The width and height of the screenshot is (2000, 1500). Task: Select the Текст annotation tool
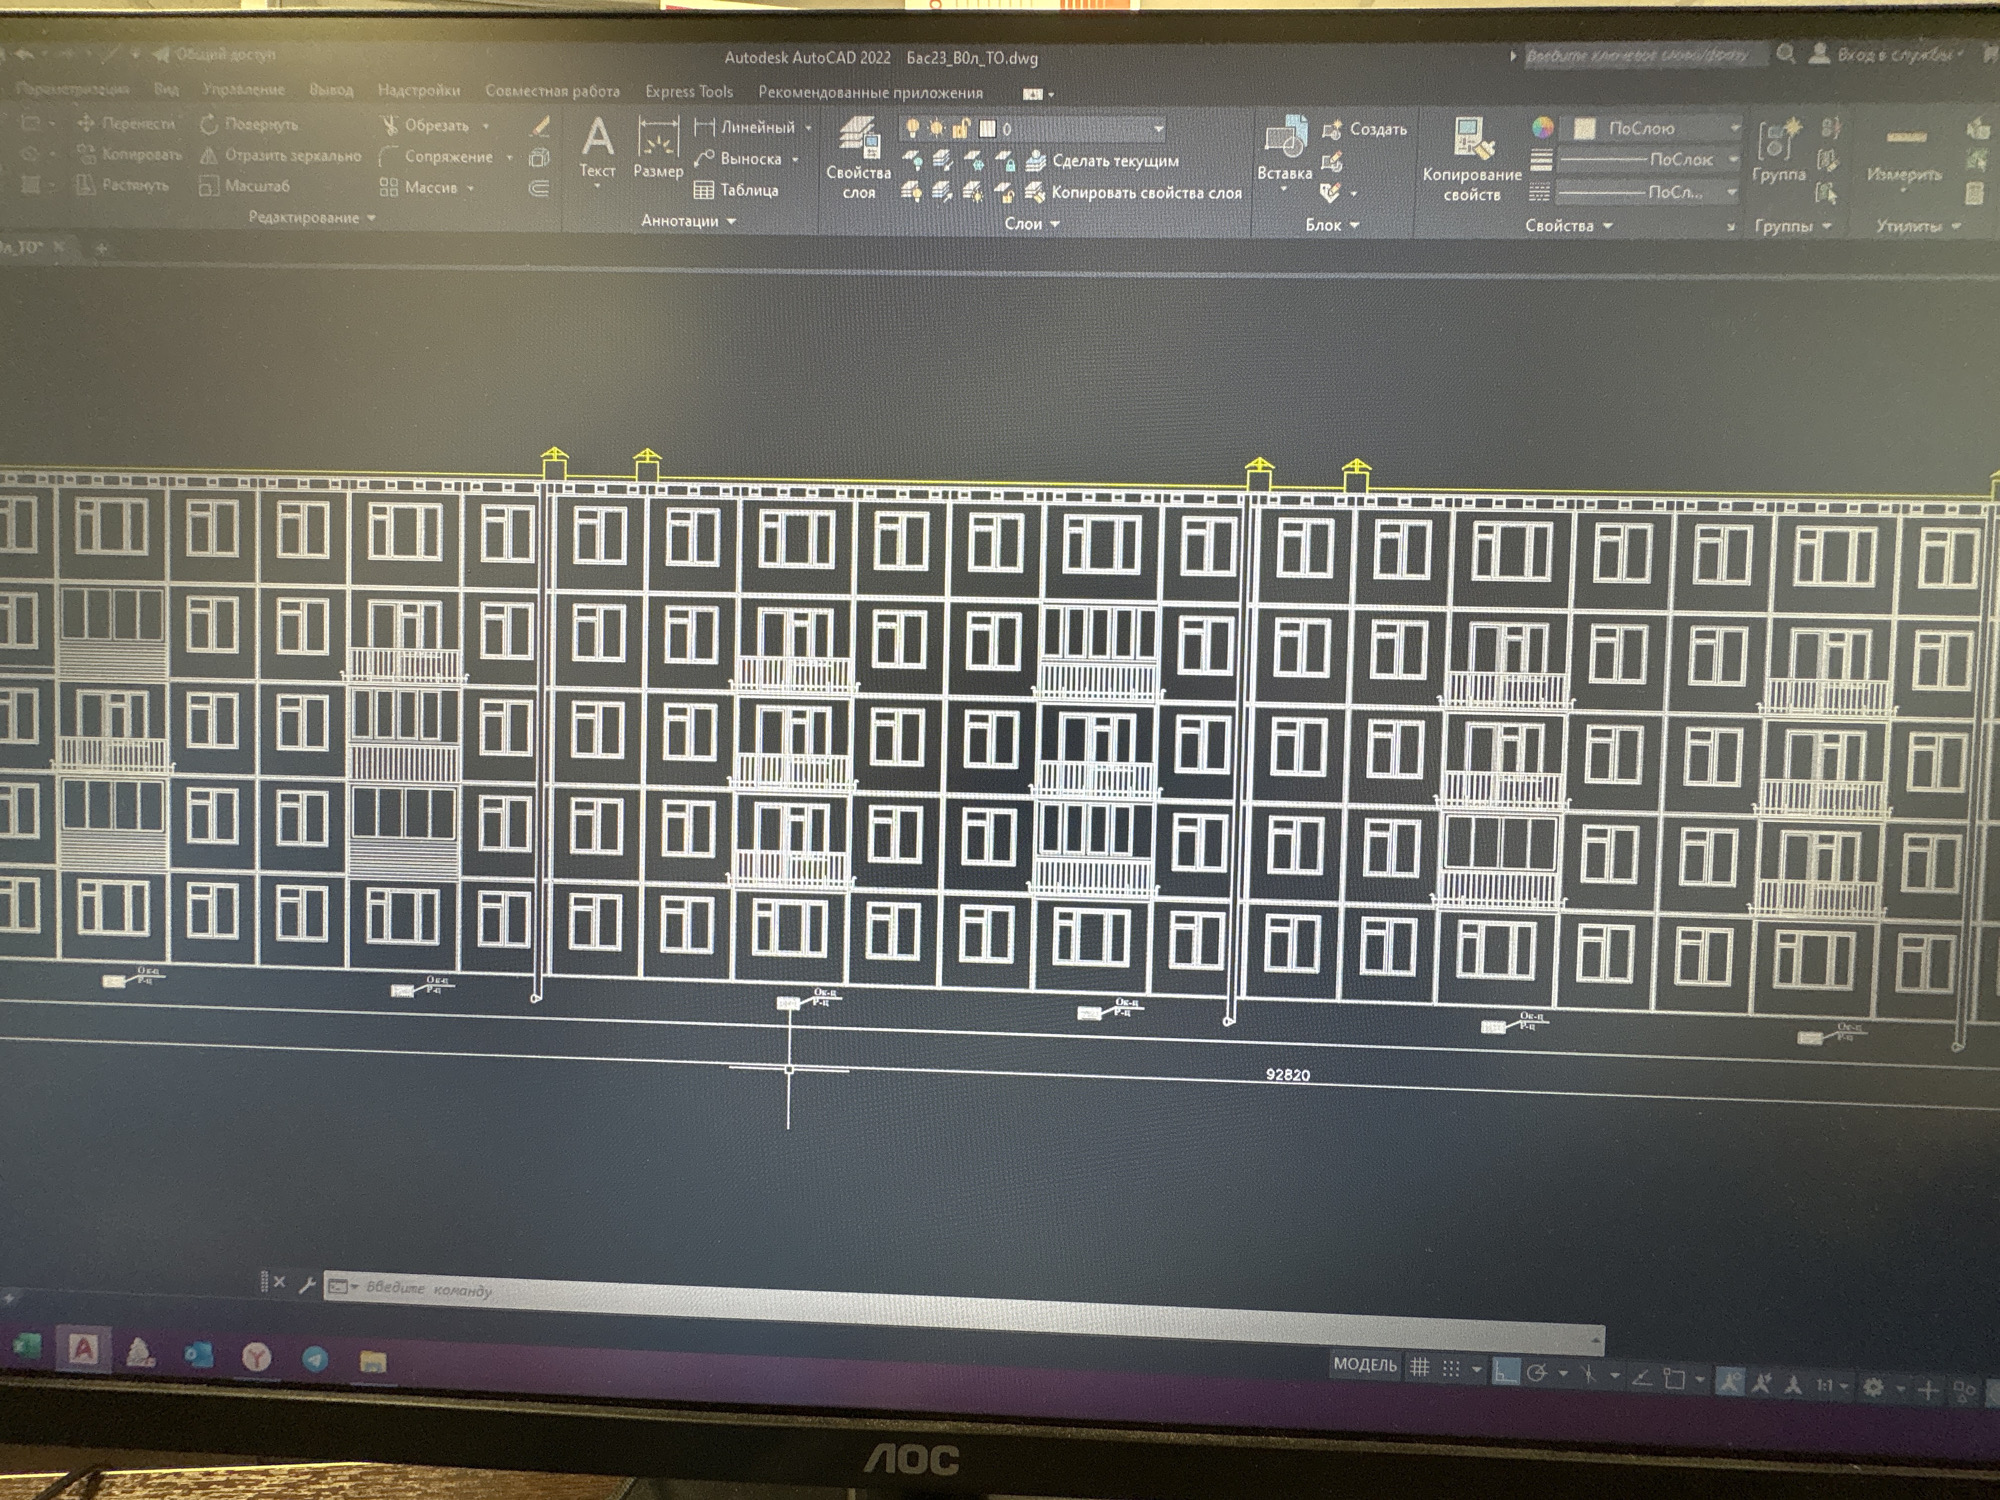point(597,147)
